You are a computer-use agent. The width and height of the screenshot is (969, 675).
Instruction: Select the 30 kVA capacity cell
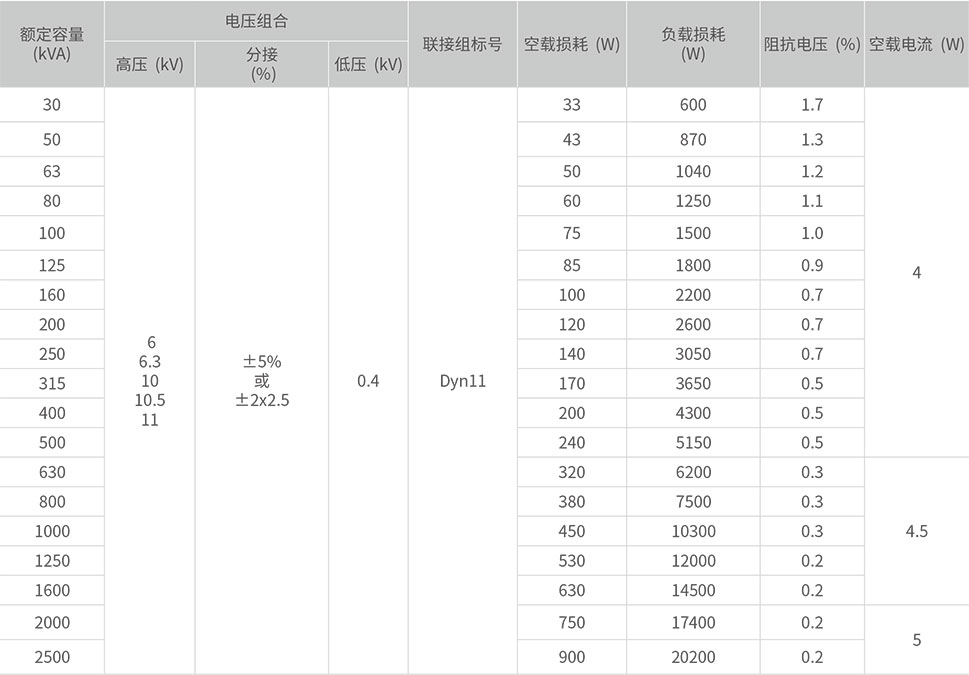[52, 105]
